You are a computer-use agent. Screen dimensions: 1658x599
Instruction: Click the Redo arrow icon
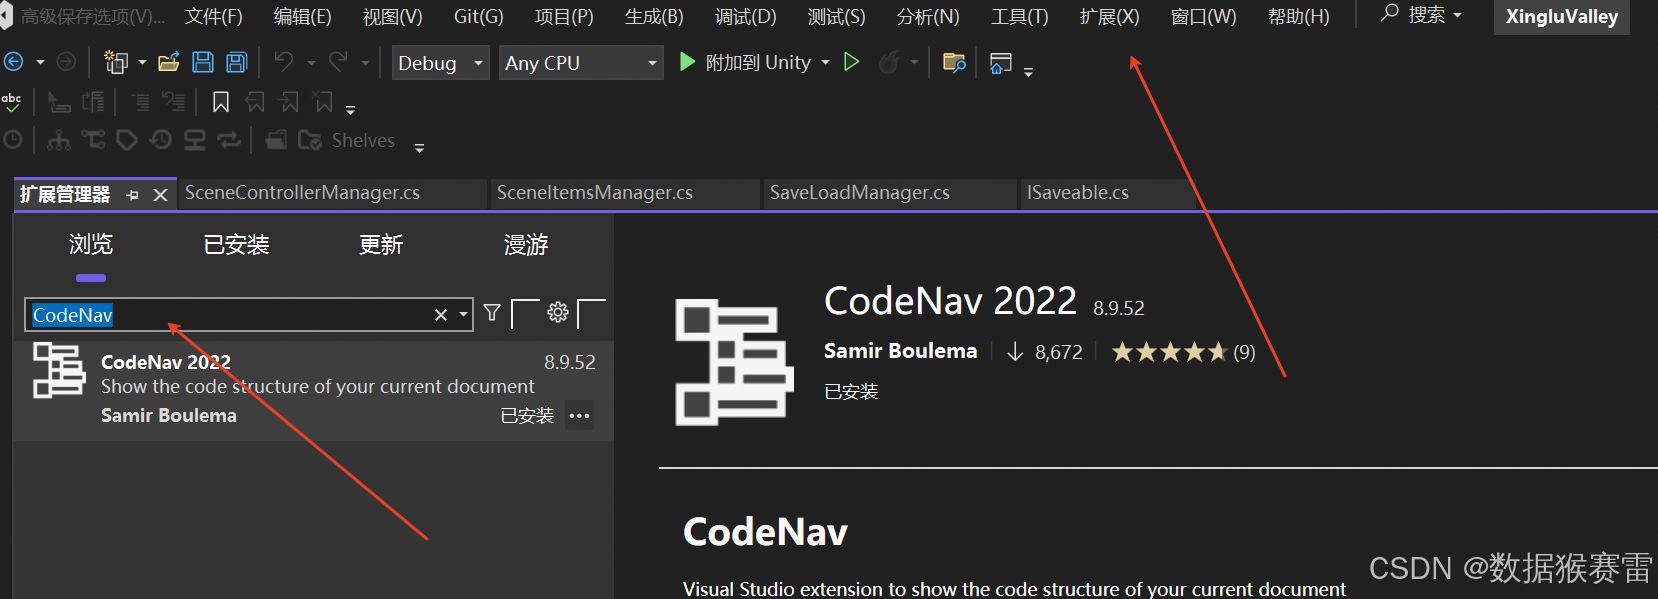[x=338, y=62]
